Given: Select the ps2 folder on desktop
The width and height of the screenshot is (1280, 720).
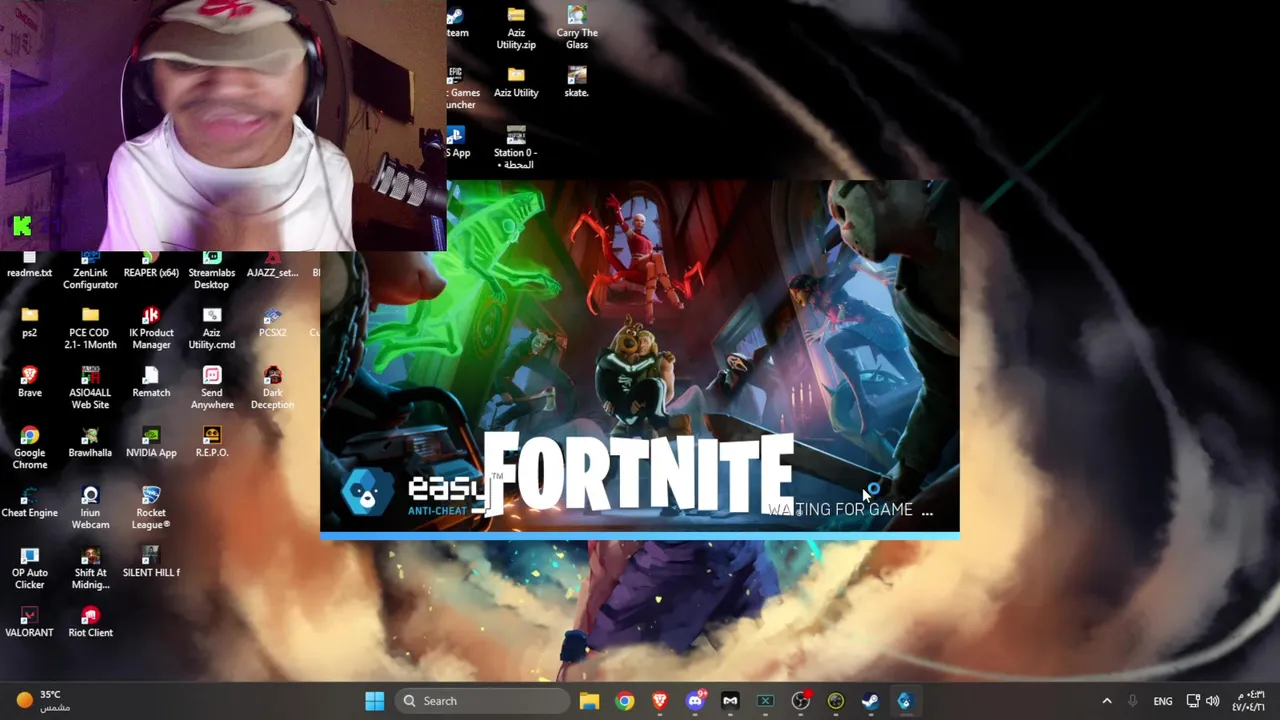Looking at the screenshot, I should pos(30,322).
